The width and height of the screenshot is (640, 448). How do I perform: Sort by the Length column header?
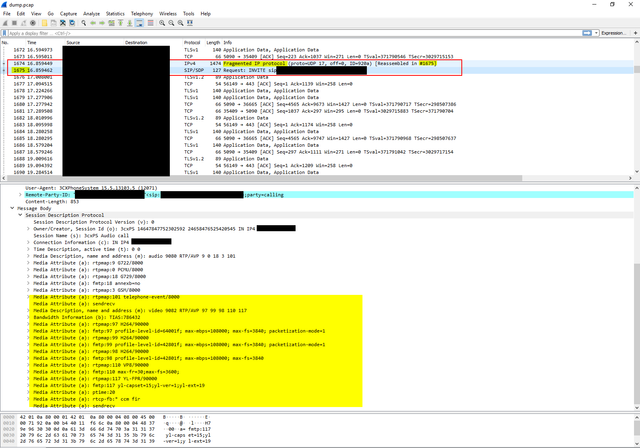213,42
